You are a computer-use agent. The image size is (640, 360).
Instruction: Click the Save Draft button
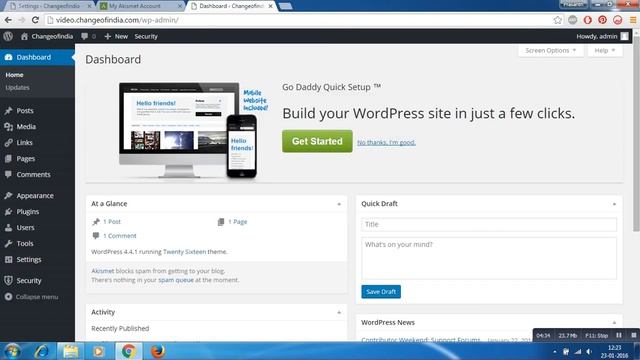tap(381, 292)
